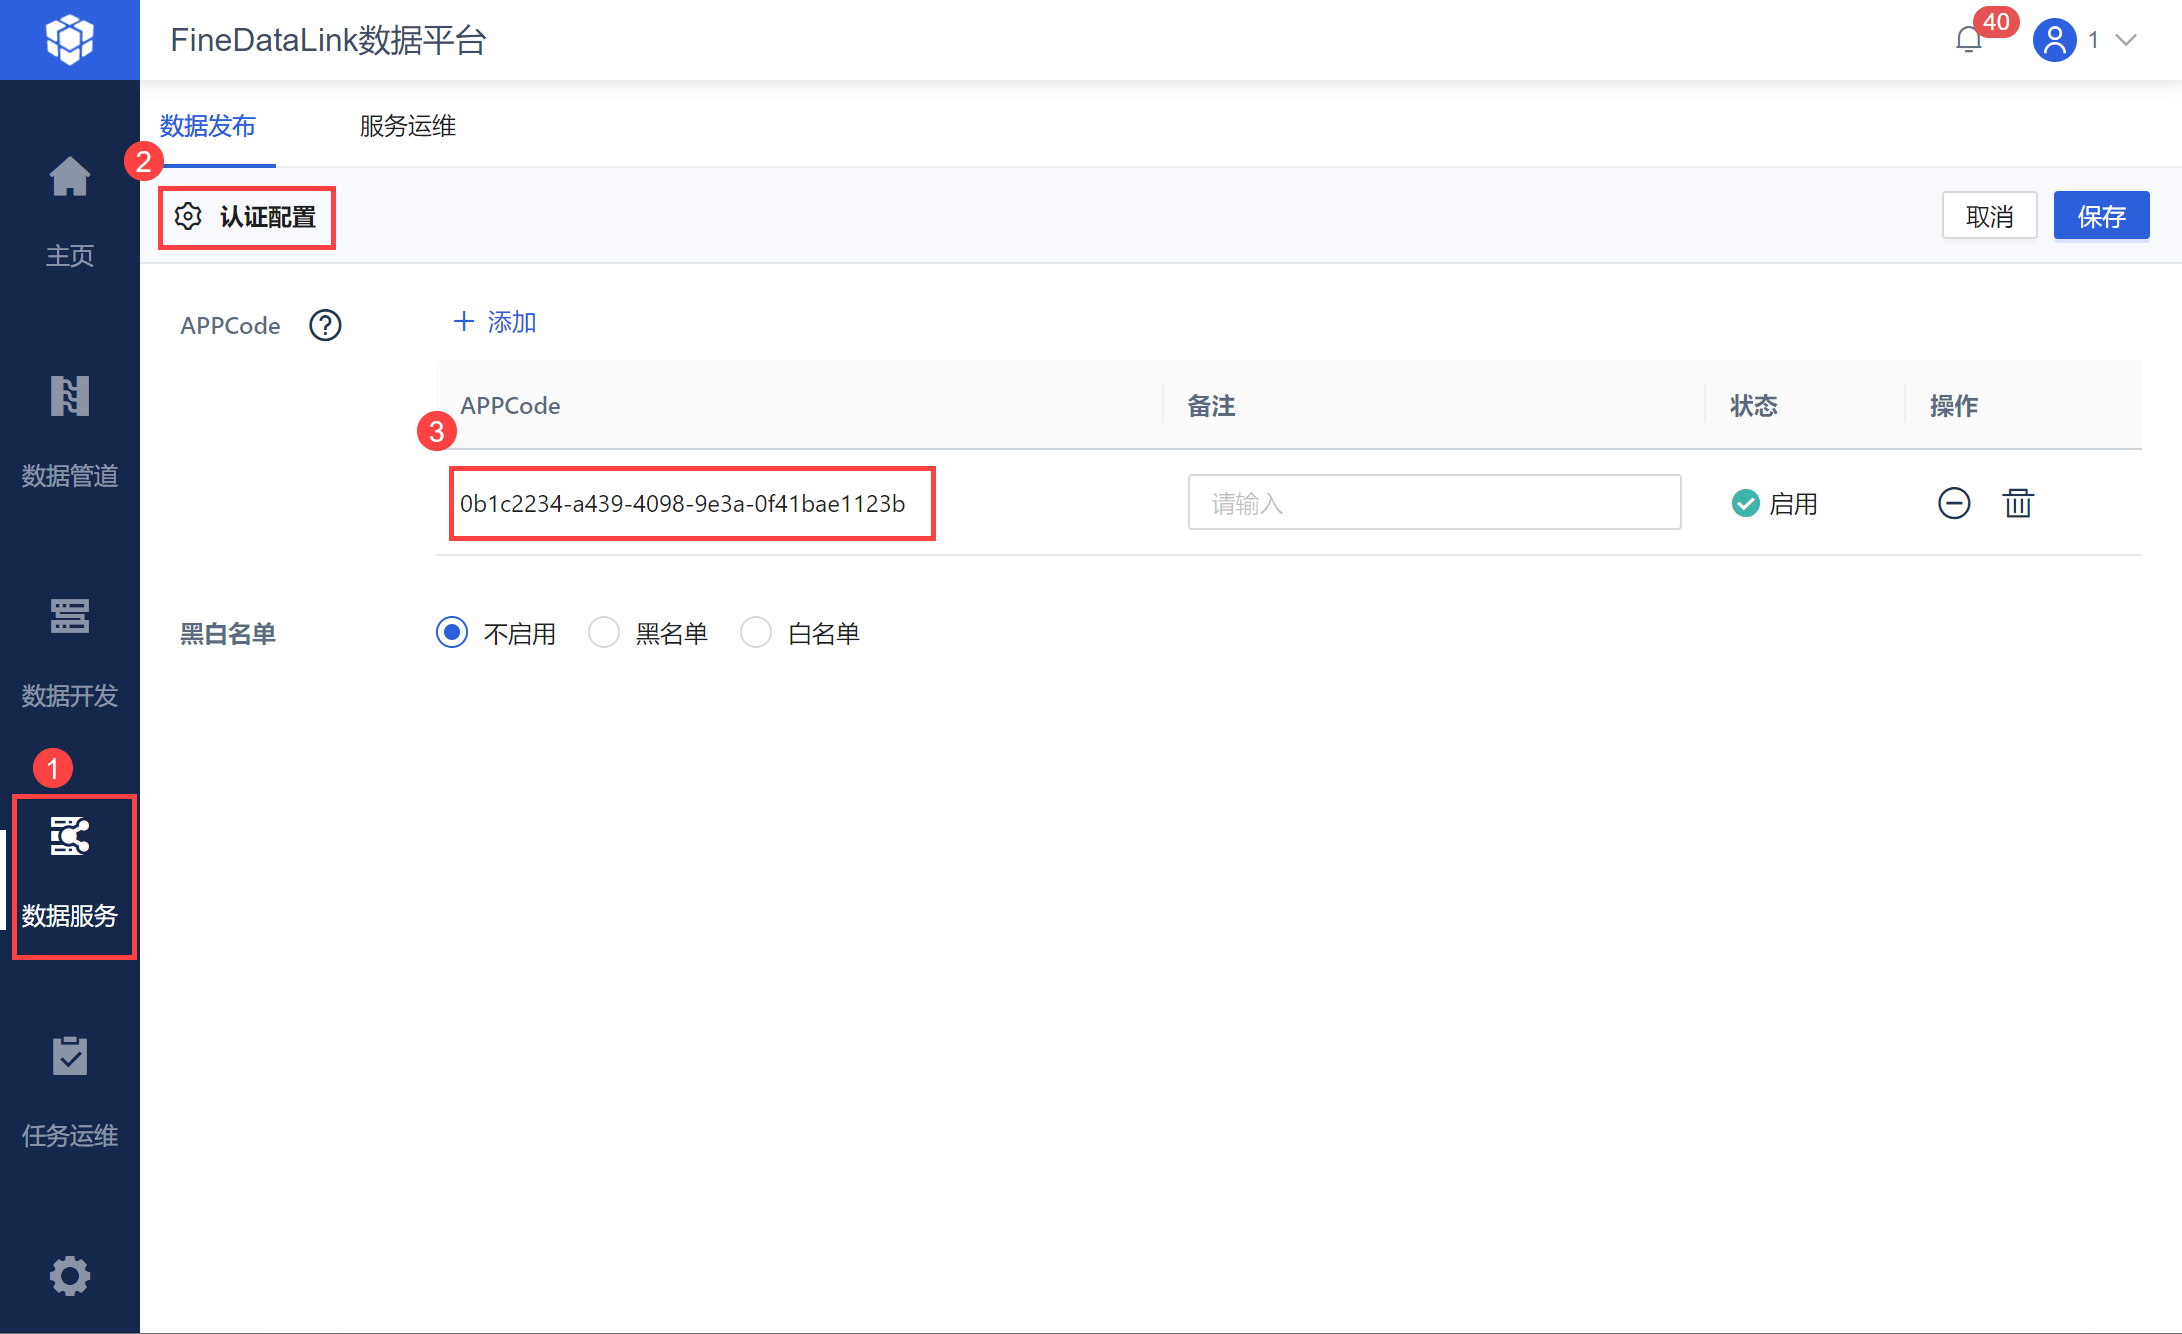Open the 主页 home icon in sidebar
Screen dimensions: 2182x1334
click(69, 178)
